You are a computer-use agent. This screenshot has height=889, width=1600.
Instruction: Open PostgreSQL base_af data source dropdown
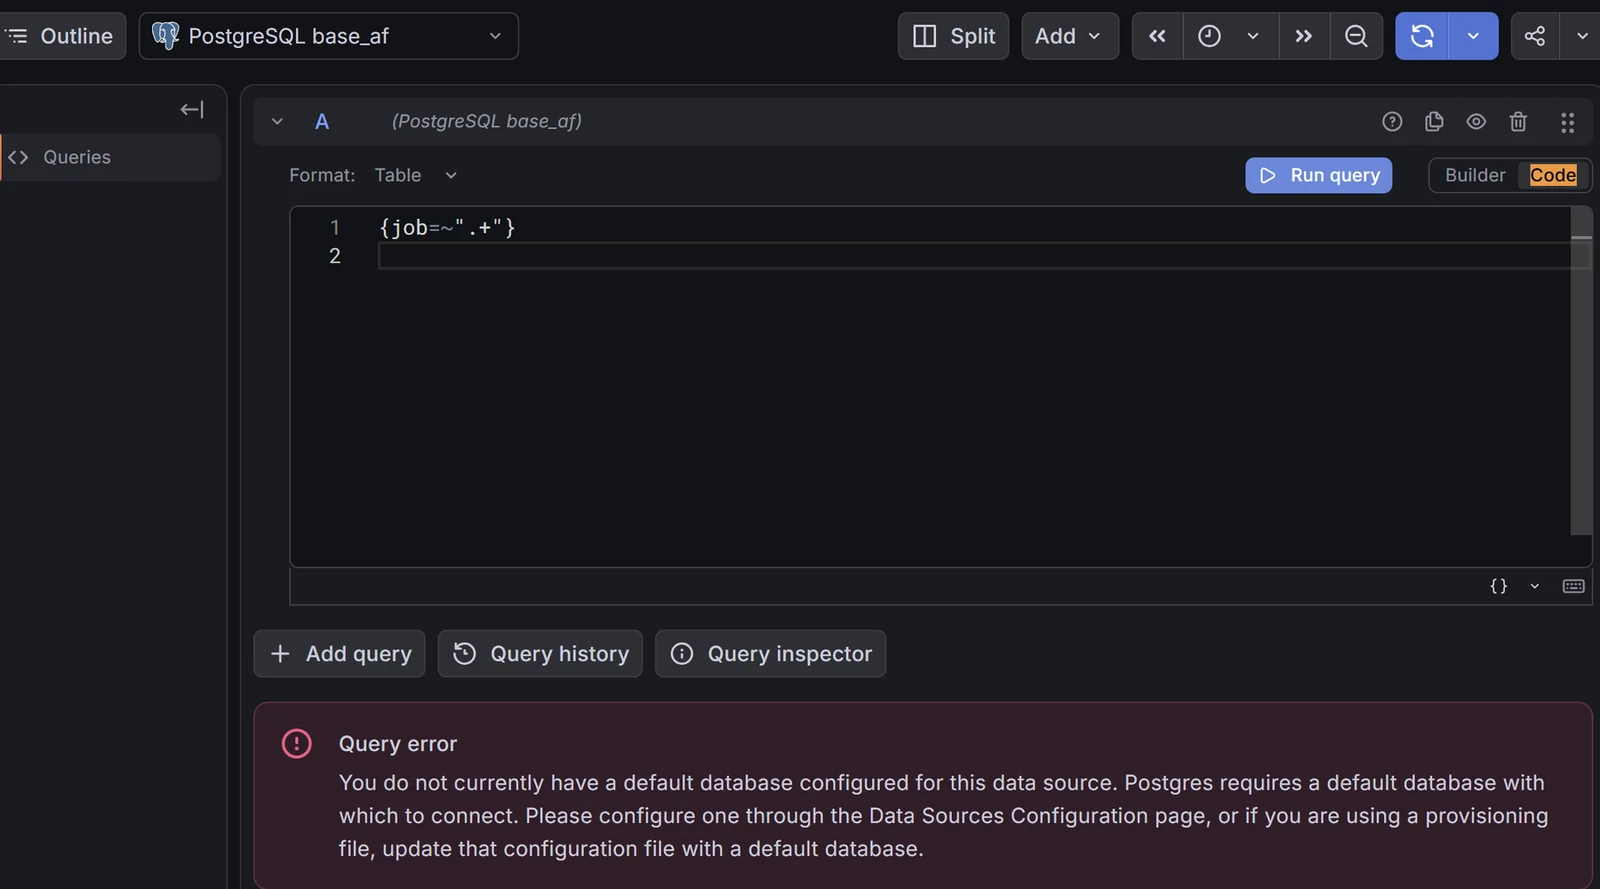[329, 36]
